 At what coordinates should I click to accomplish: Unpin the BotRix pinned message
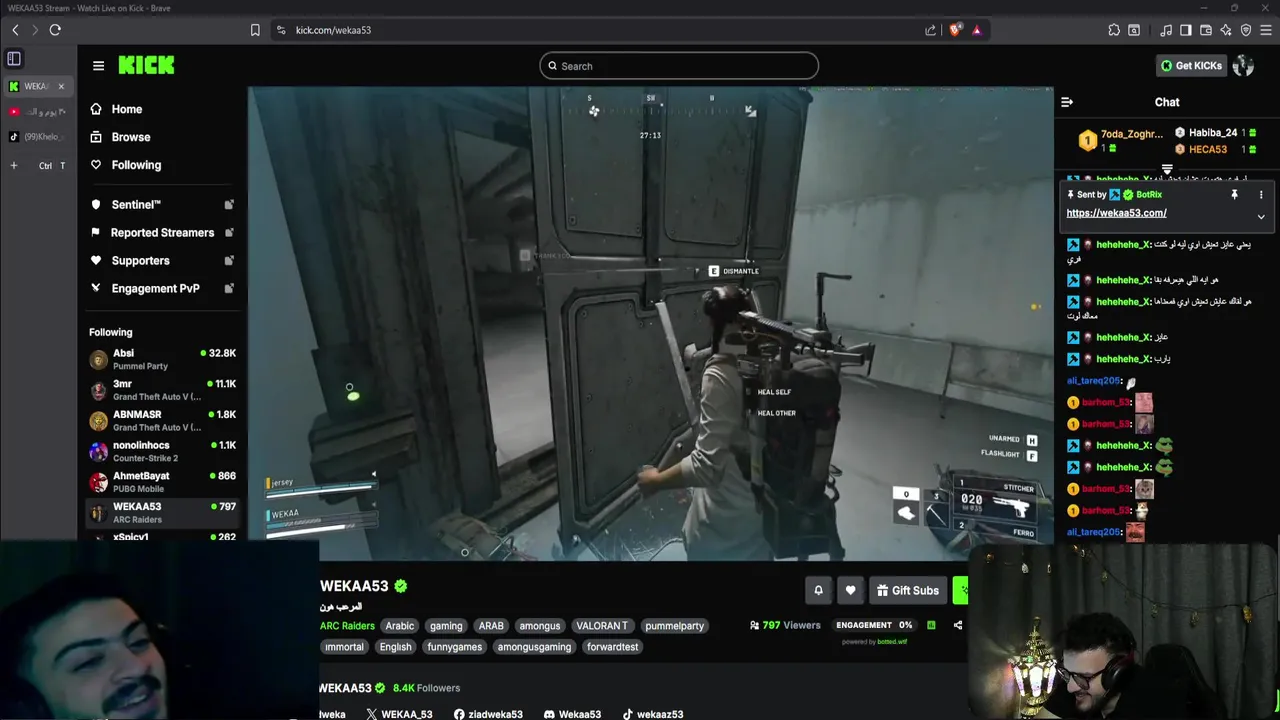click(1234, 195)
